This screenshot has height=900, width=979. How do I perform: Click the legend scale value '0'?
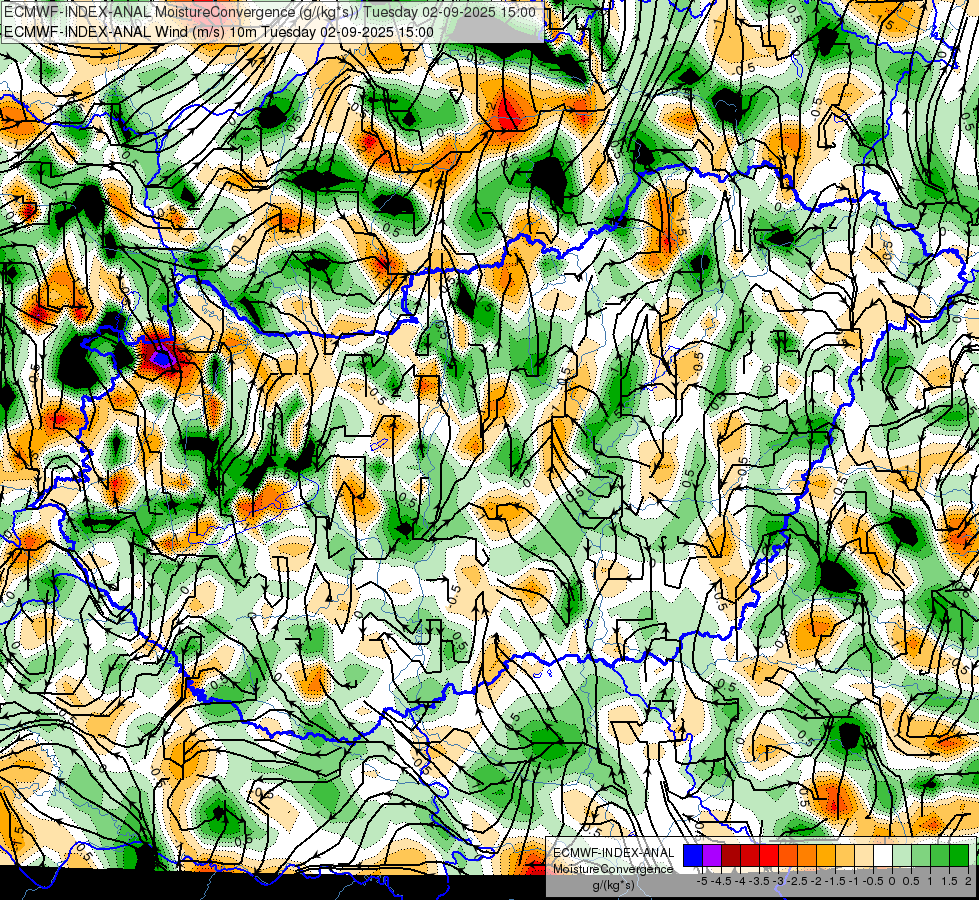[x=892, y=881]
